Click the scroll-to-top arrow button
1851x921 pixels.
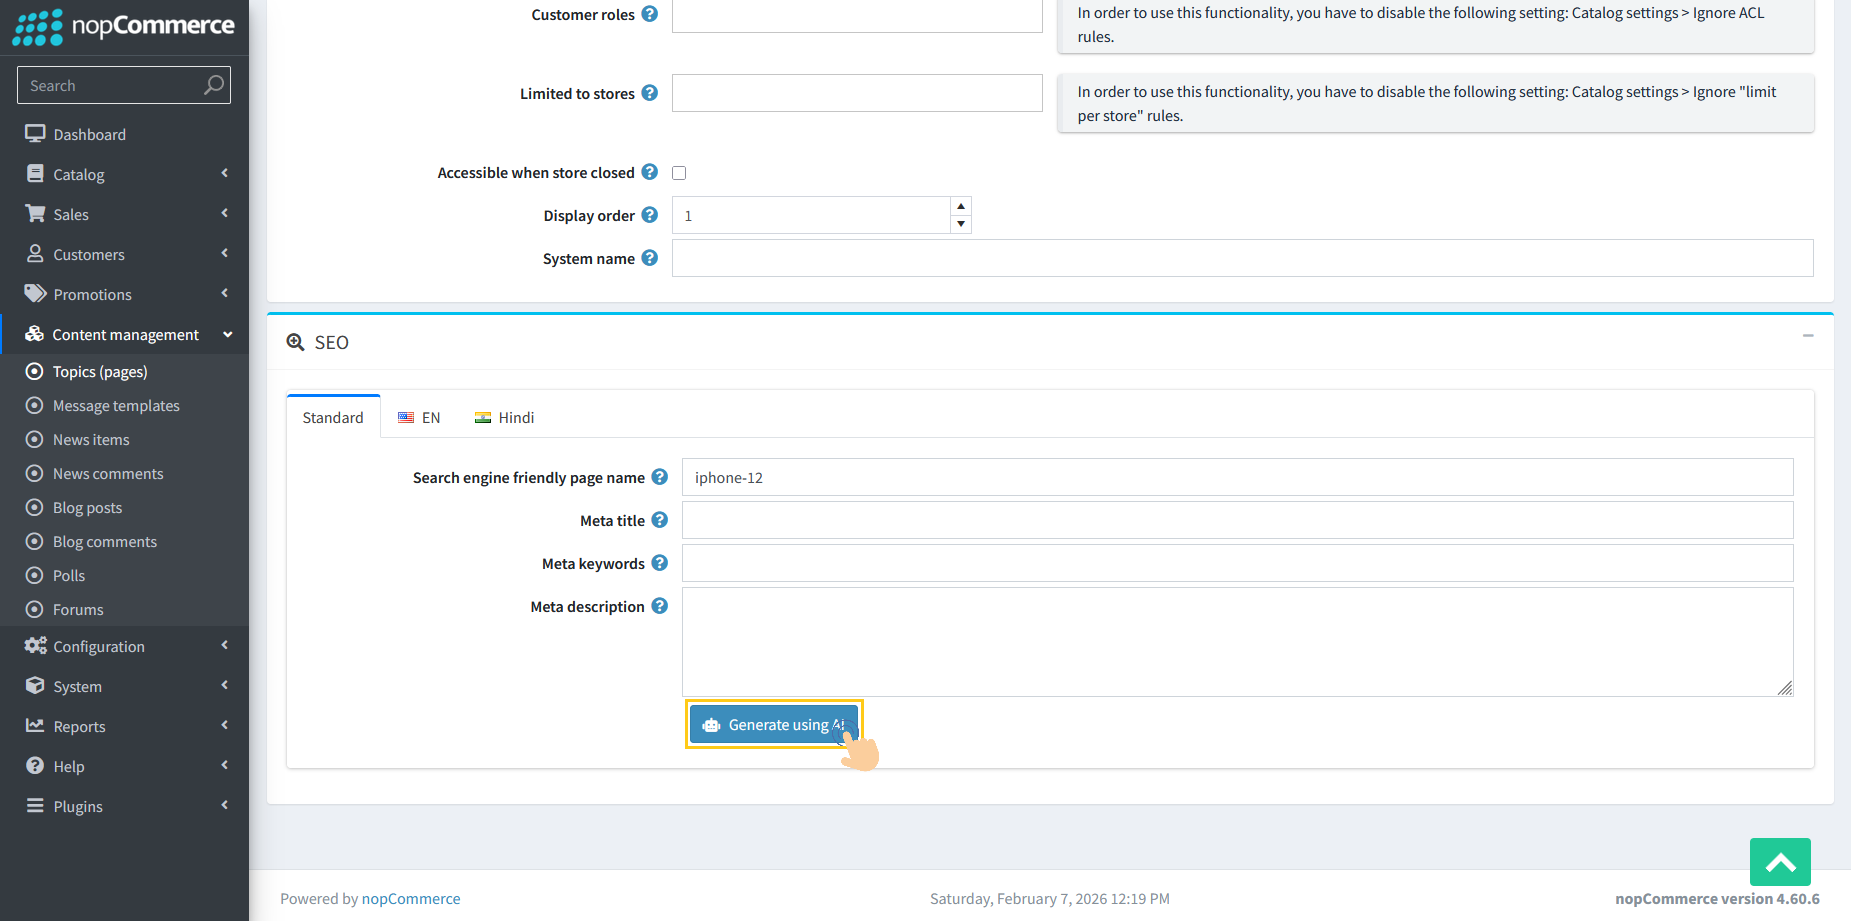[x=1780, y=861]
